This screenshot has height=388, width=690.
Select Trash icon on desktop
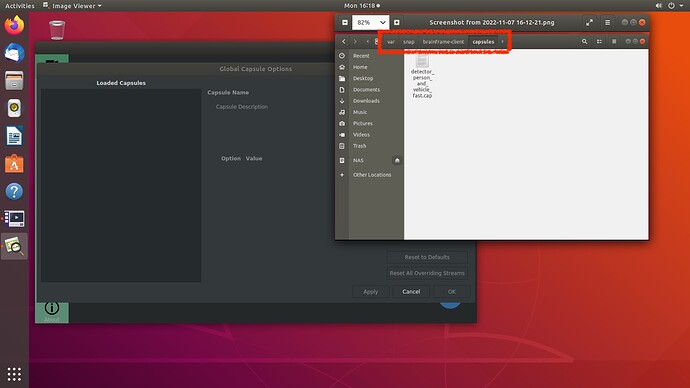tap(57, 30)
